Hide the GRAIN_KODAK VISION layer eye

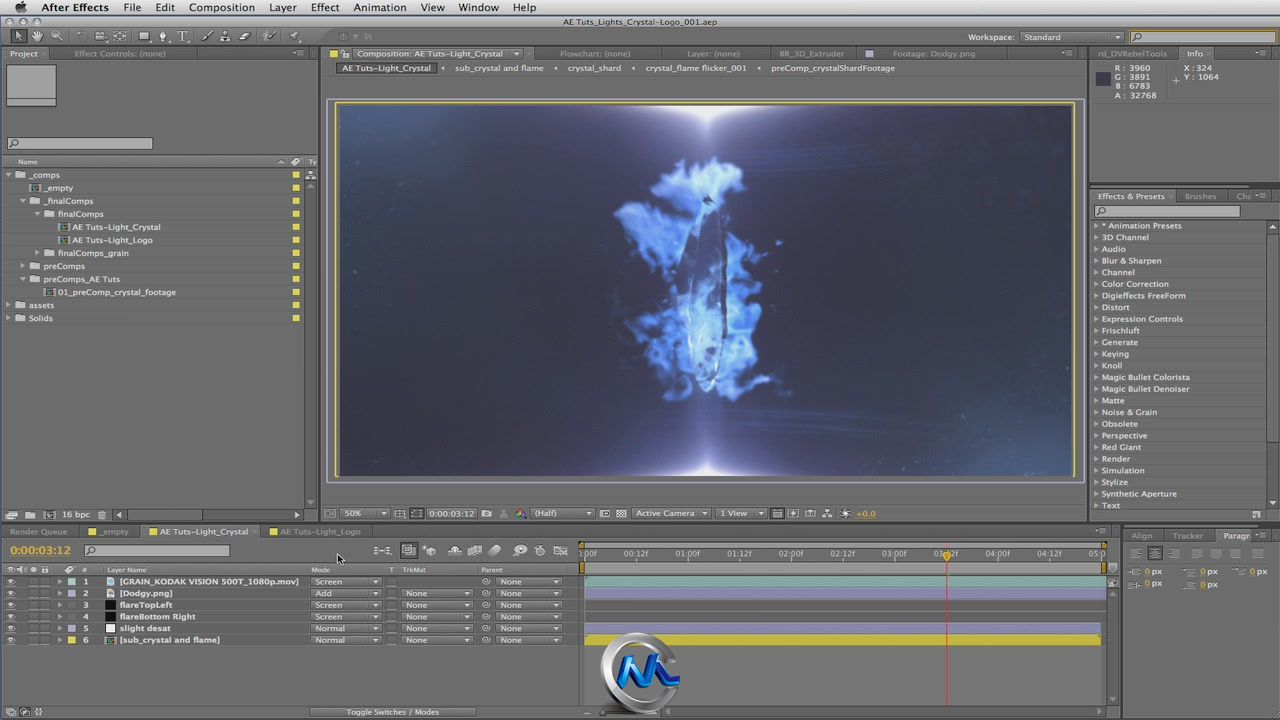[x=11, y=581]
